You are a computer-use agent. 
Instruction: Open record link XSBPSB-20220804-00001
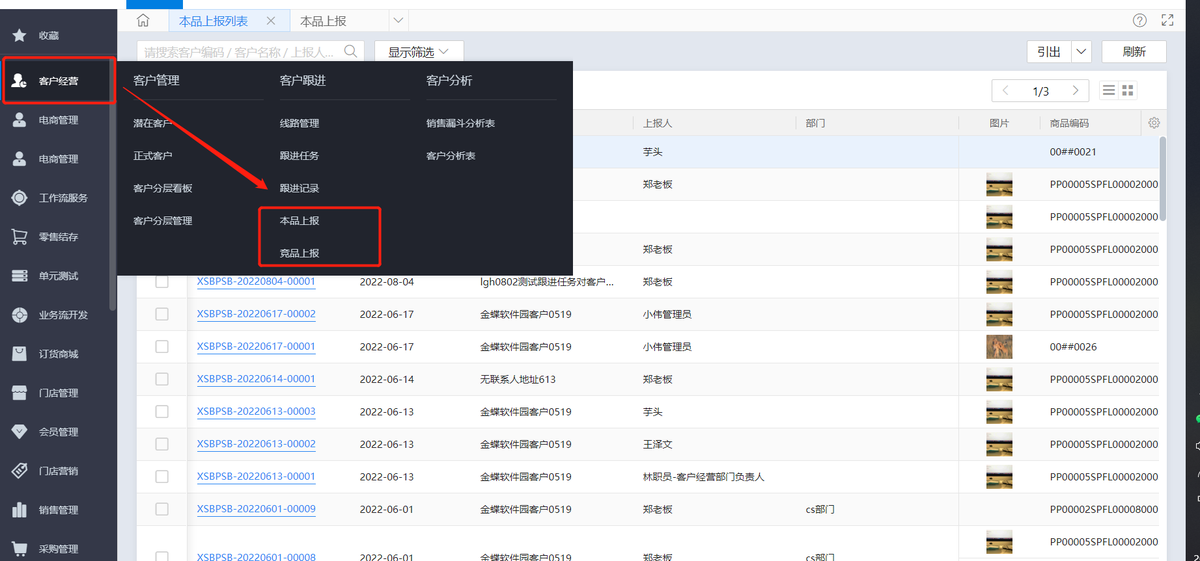256,282
